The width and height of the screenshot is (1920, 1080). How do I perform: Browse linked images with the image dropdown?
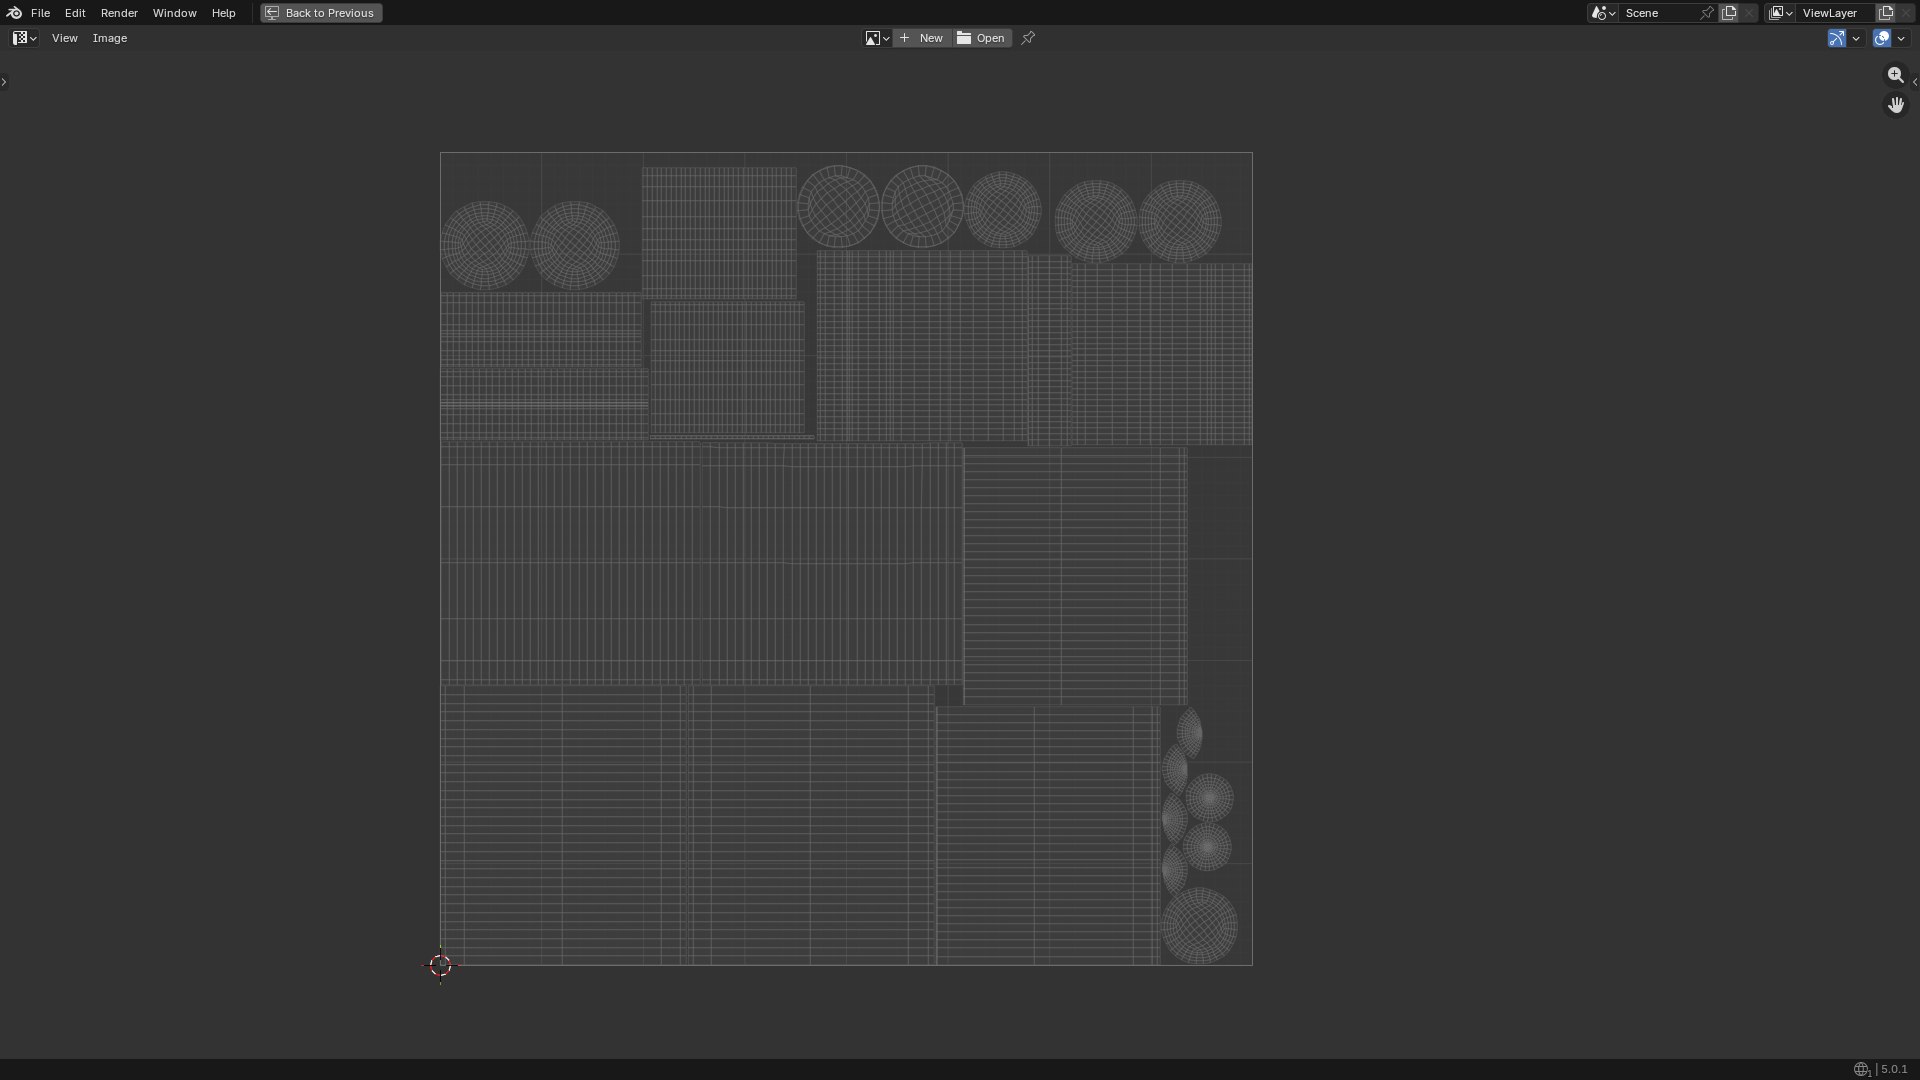877,38
